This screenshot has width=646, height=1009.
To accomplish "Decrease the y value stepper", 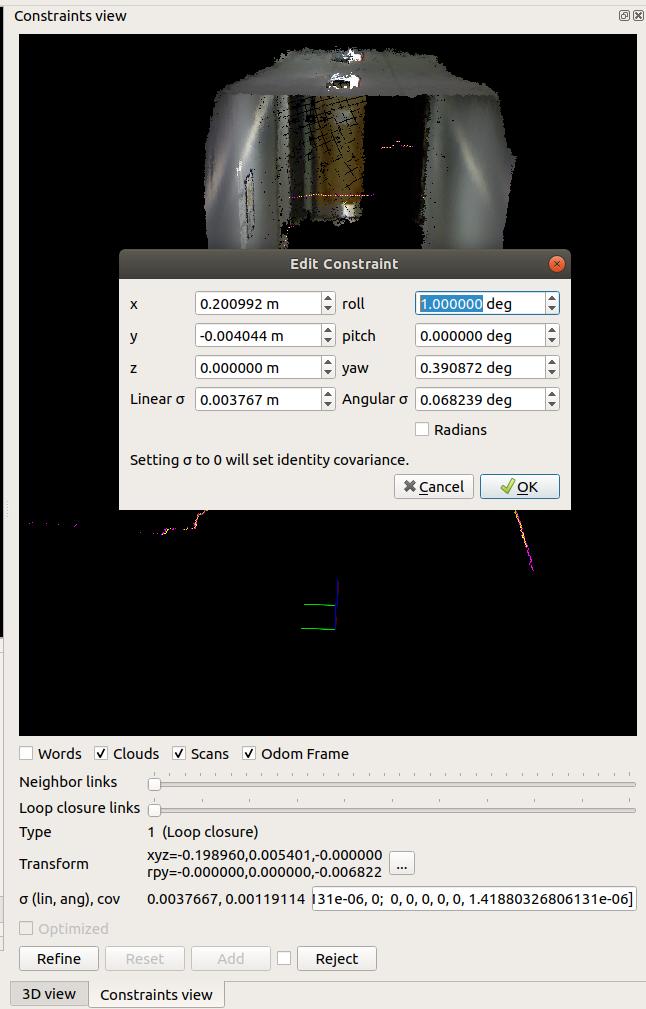I will point(328,341).
